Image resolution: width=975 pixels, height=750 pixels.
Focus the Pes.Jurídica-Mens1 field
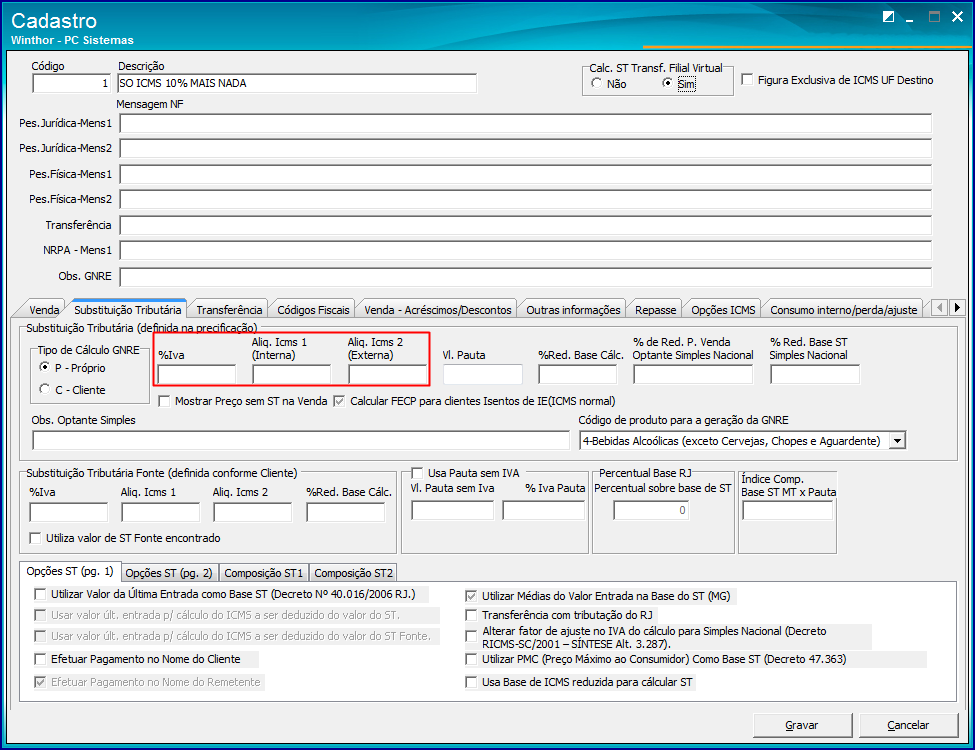526,123
